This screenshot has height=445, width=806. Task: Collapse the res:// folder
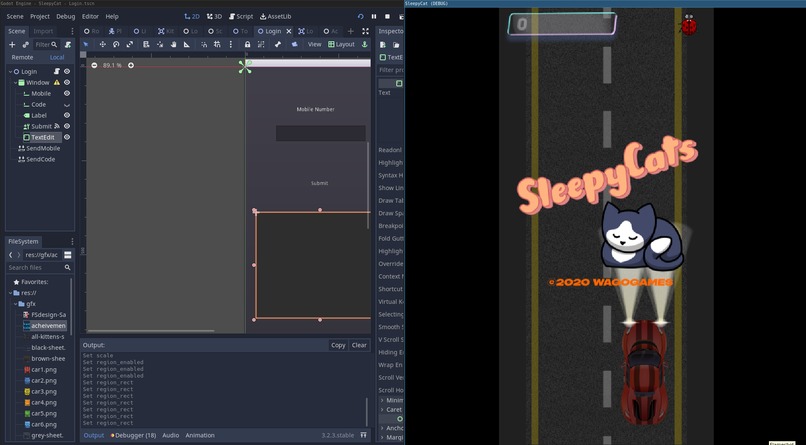click(x=10, y=293)
